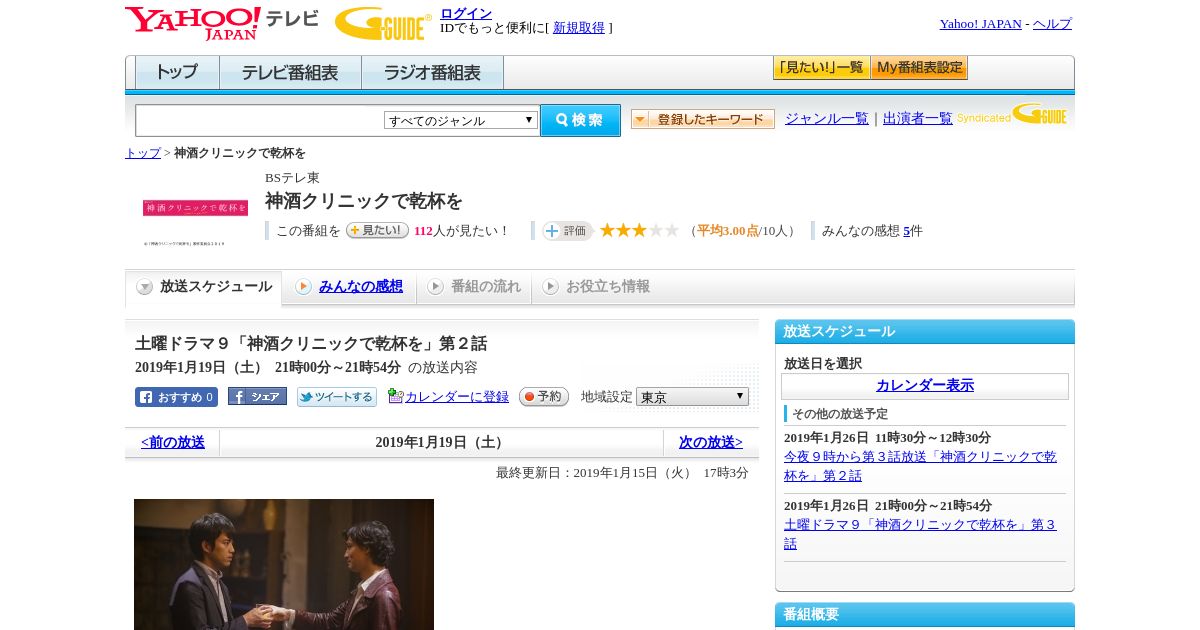Open the ラジオ番組表 navigation tab
This screenshot has height=630, width=1200.
click(432, 73)
